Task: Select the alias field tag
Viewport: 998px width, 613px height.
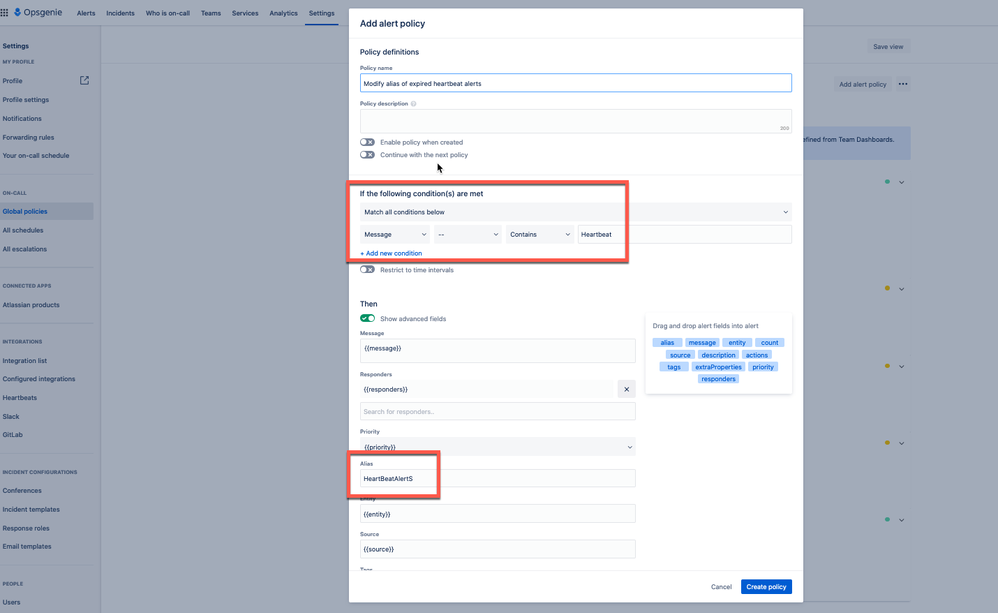Action: click(667, 342)
